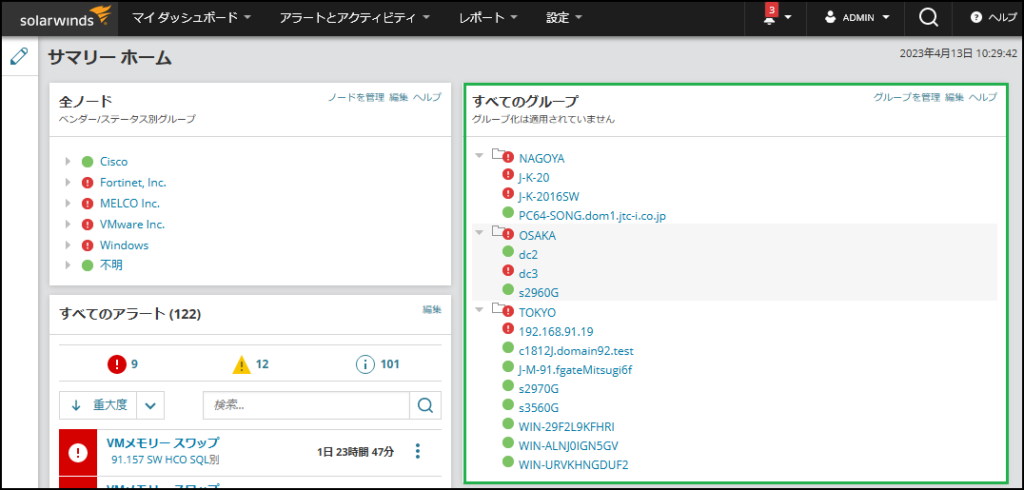This screenshot has height=490, width=1024.
Task: Click the TOKYO folder icon
Action: [502, 310]
